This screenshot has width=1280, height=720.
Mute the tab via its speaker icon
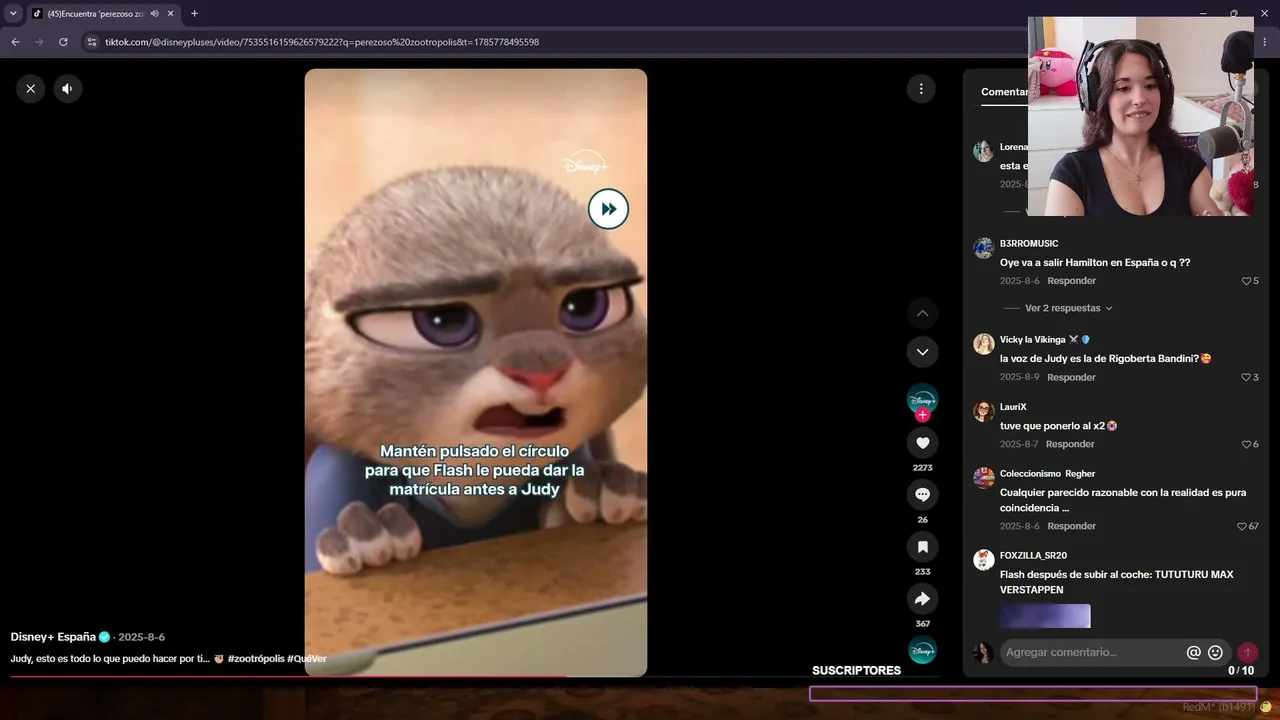pos(154,14)
